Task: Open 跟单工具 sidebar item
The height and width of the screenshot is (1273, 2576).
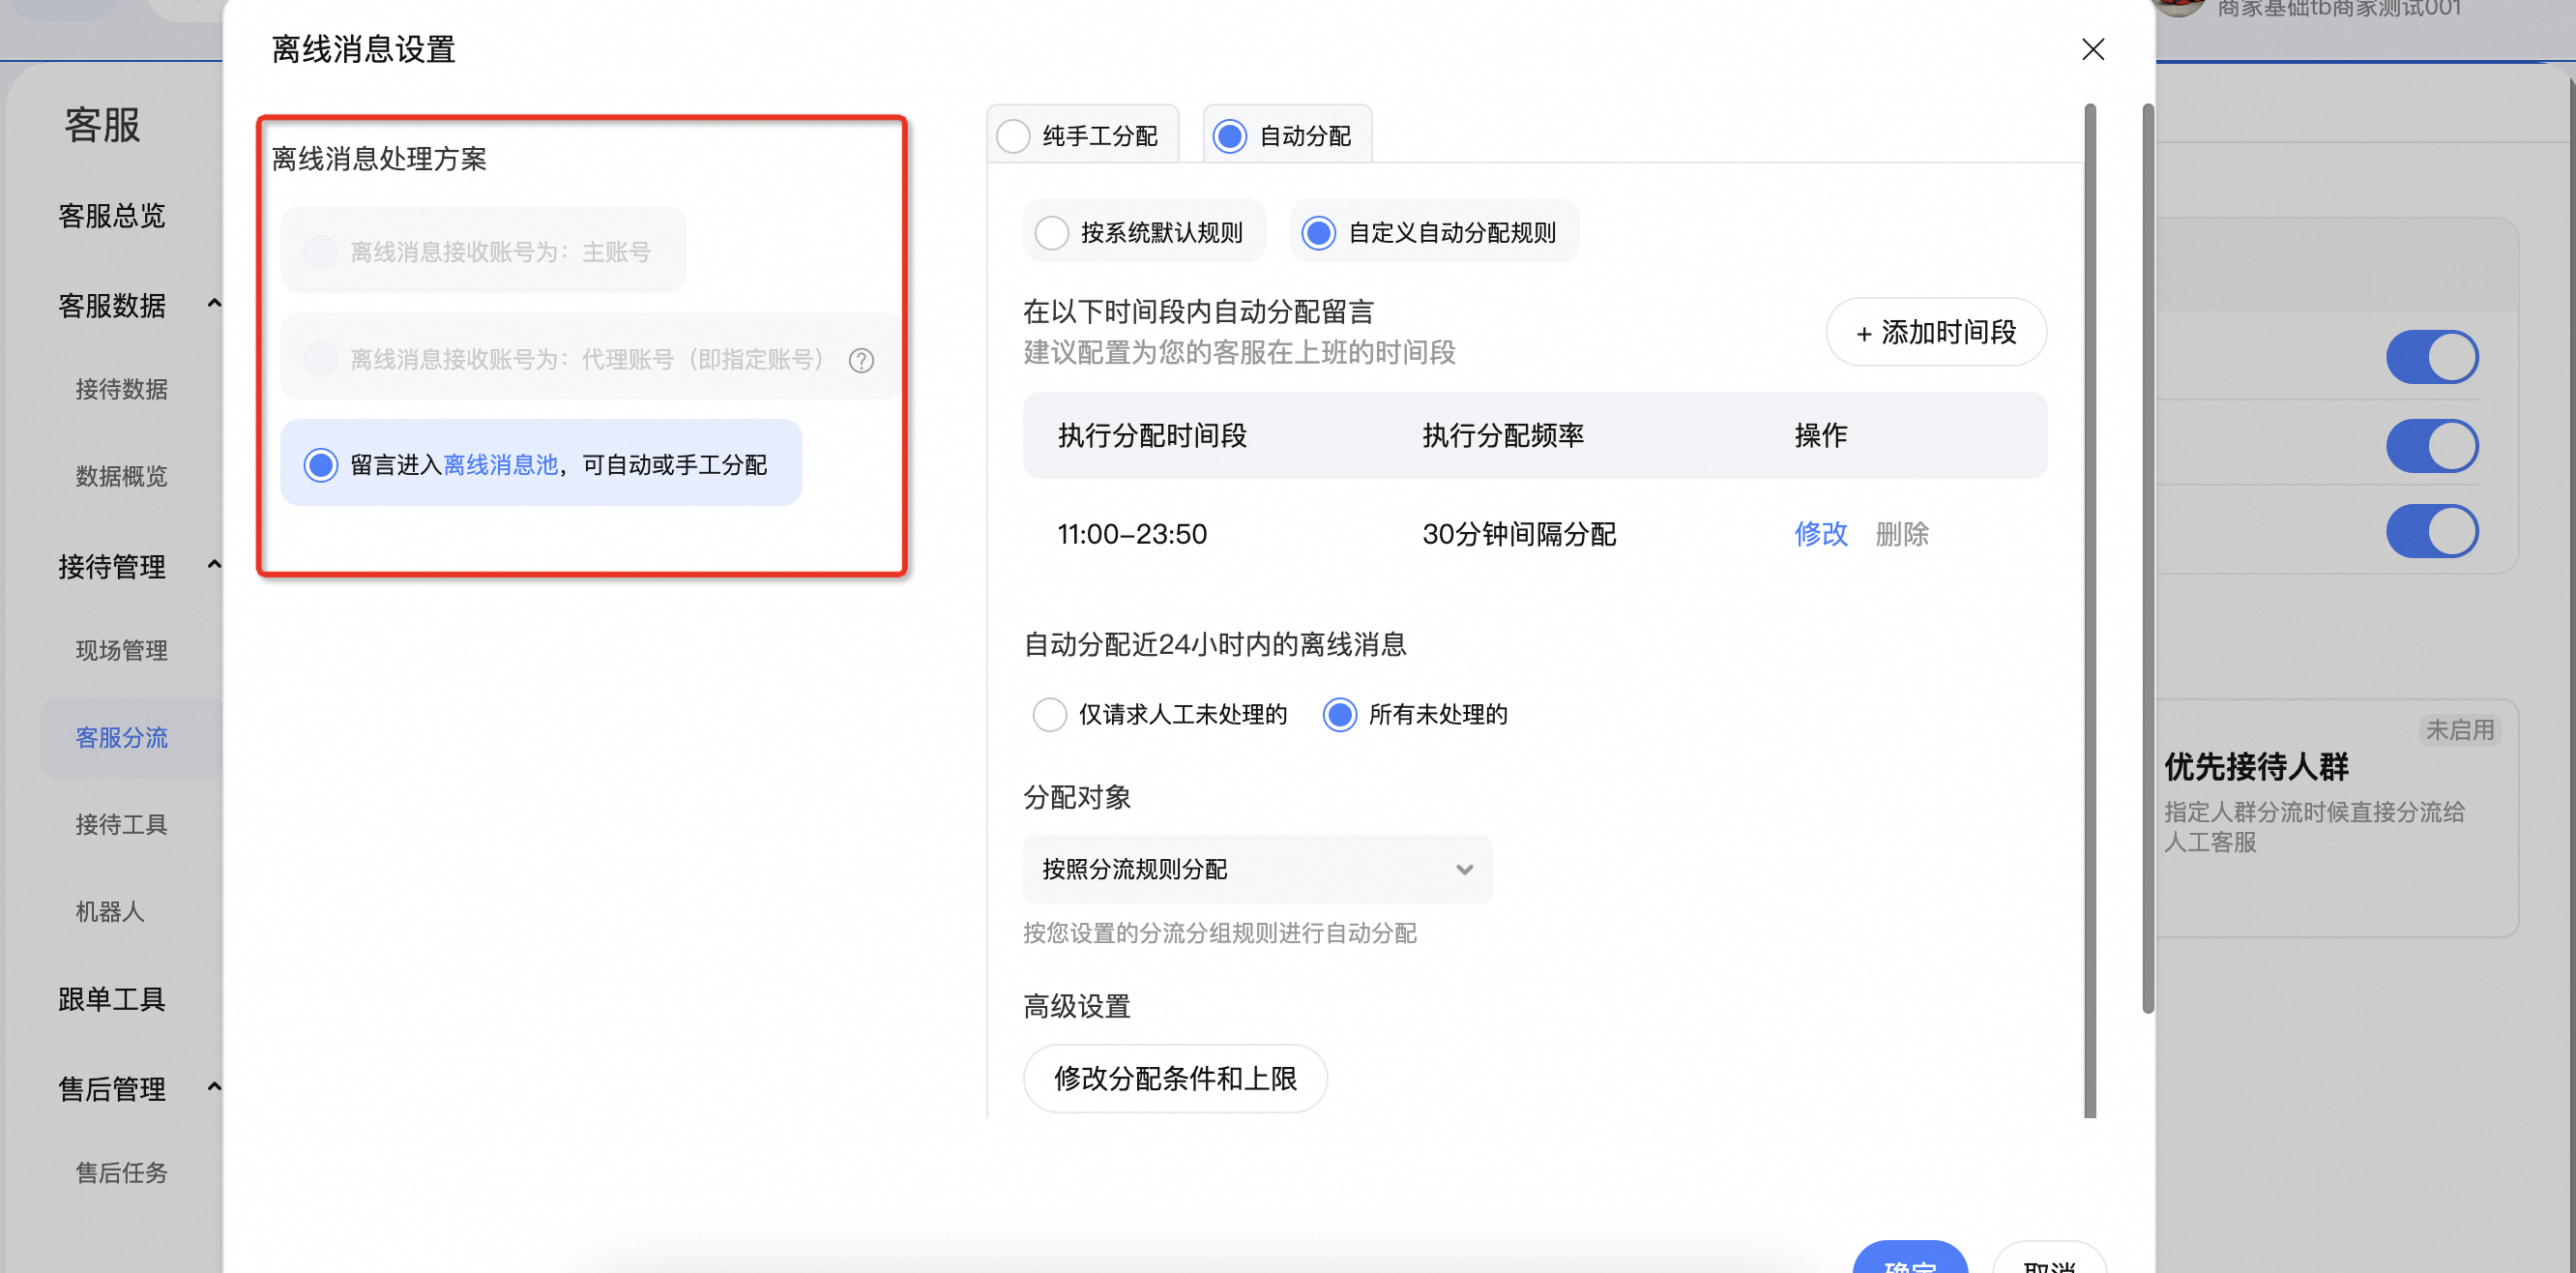Action: (x=111, y=999)
